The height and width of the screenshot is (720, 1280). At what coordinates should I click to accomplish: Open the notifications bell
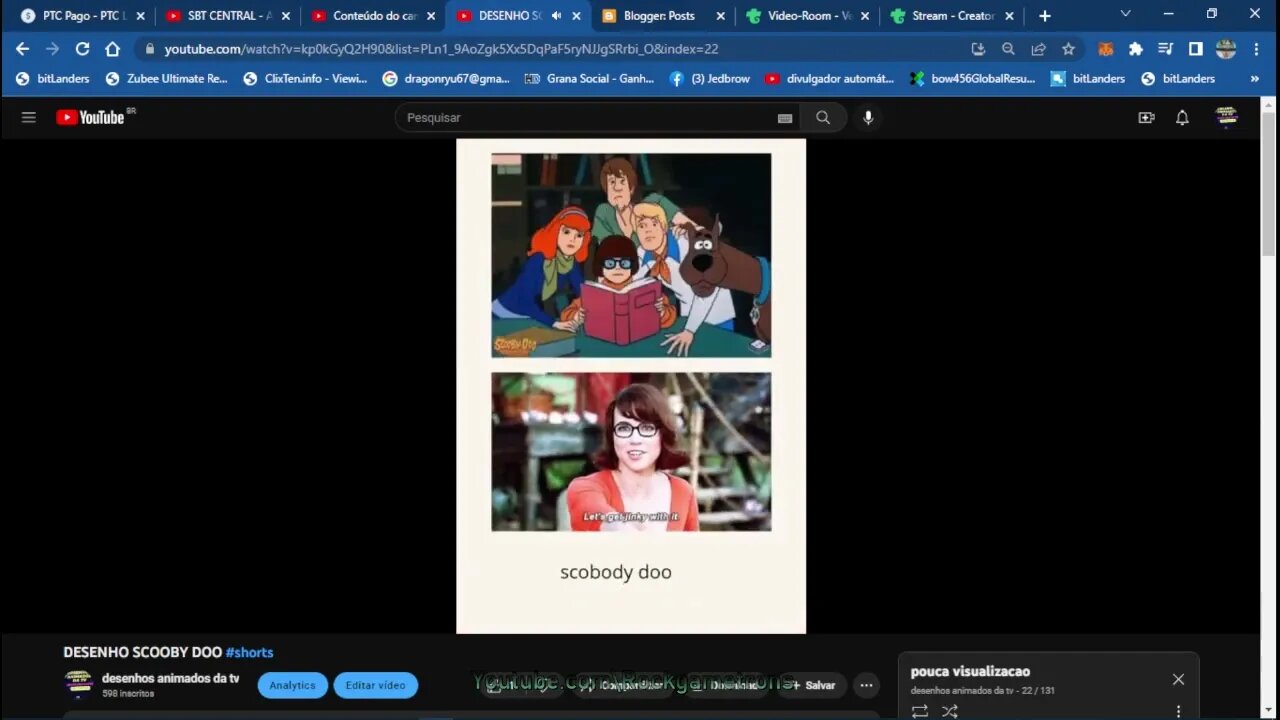pyautogui.click(x=1182, y=117)
